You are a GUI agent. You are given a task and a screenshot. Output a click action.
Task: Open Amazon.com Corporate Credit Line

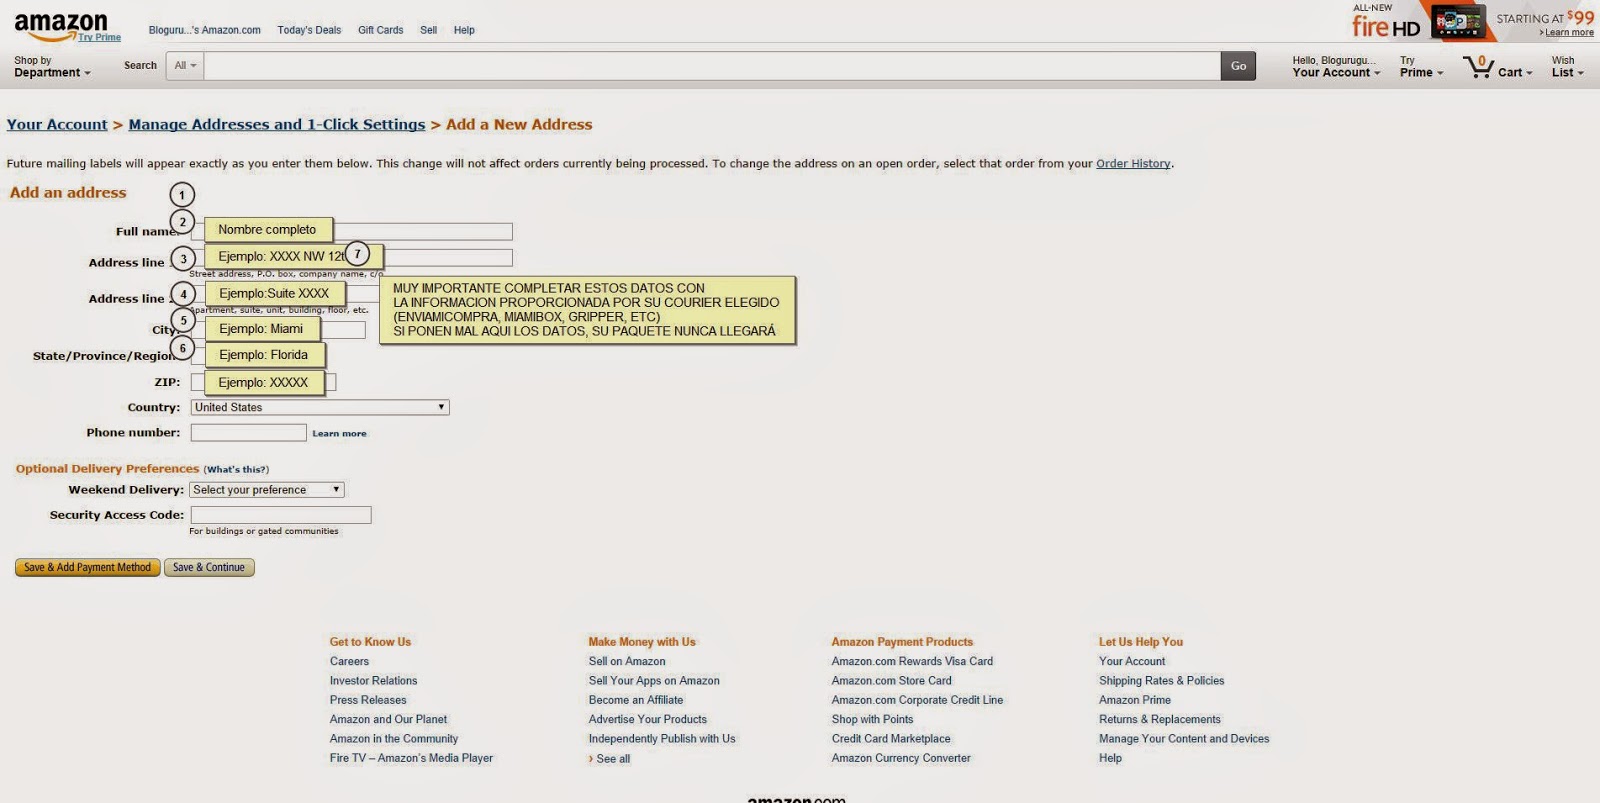[x=917, y=701]
